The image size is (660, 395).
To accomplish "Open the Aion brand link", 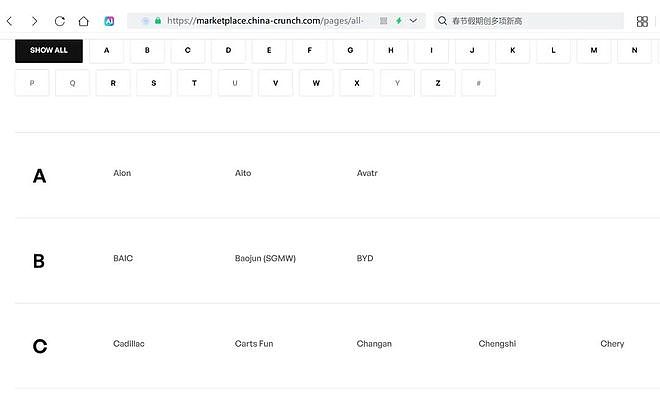I will click(x=122, y=173).
